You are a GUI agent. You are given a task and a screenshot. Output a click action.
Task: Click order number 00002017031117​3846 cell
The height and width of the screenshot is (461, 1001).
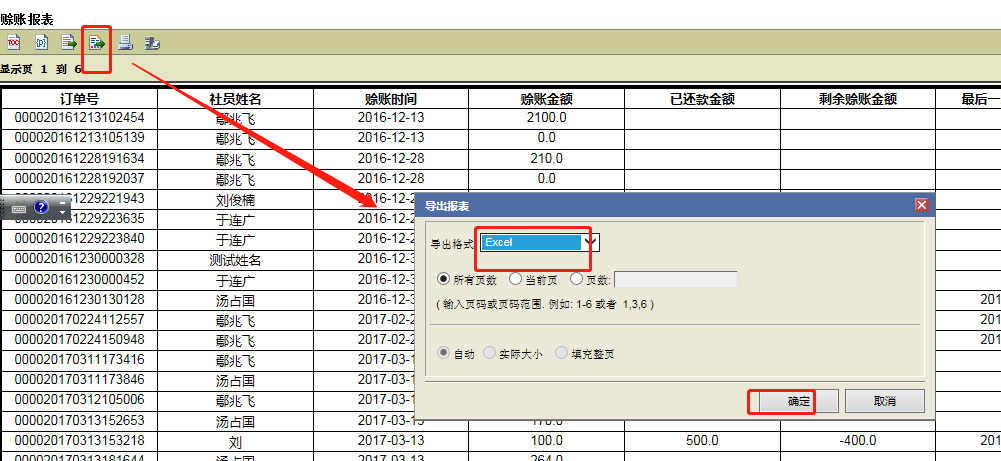[79, 380]
